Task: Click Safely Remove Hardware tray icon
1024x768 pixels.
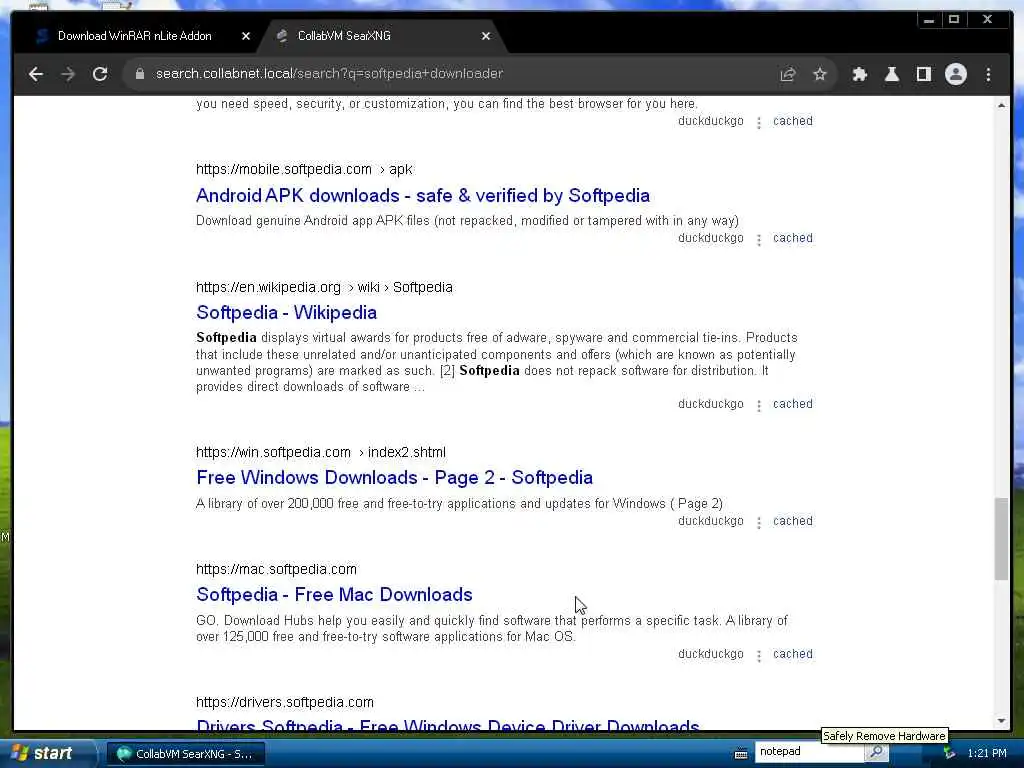Action: 950,754
